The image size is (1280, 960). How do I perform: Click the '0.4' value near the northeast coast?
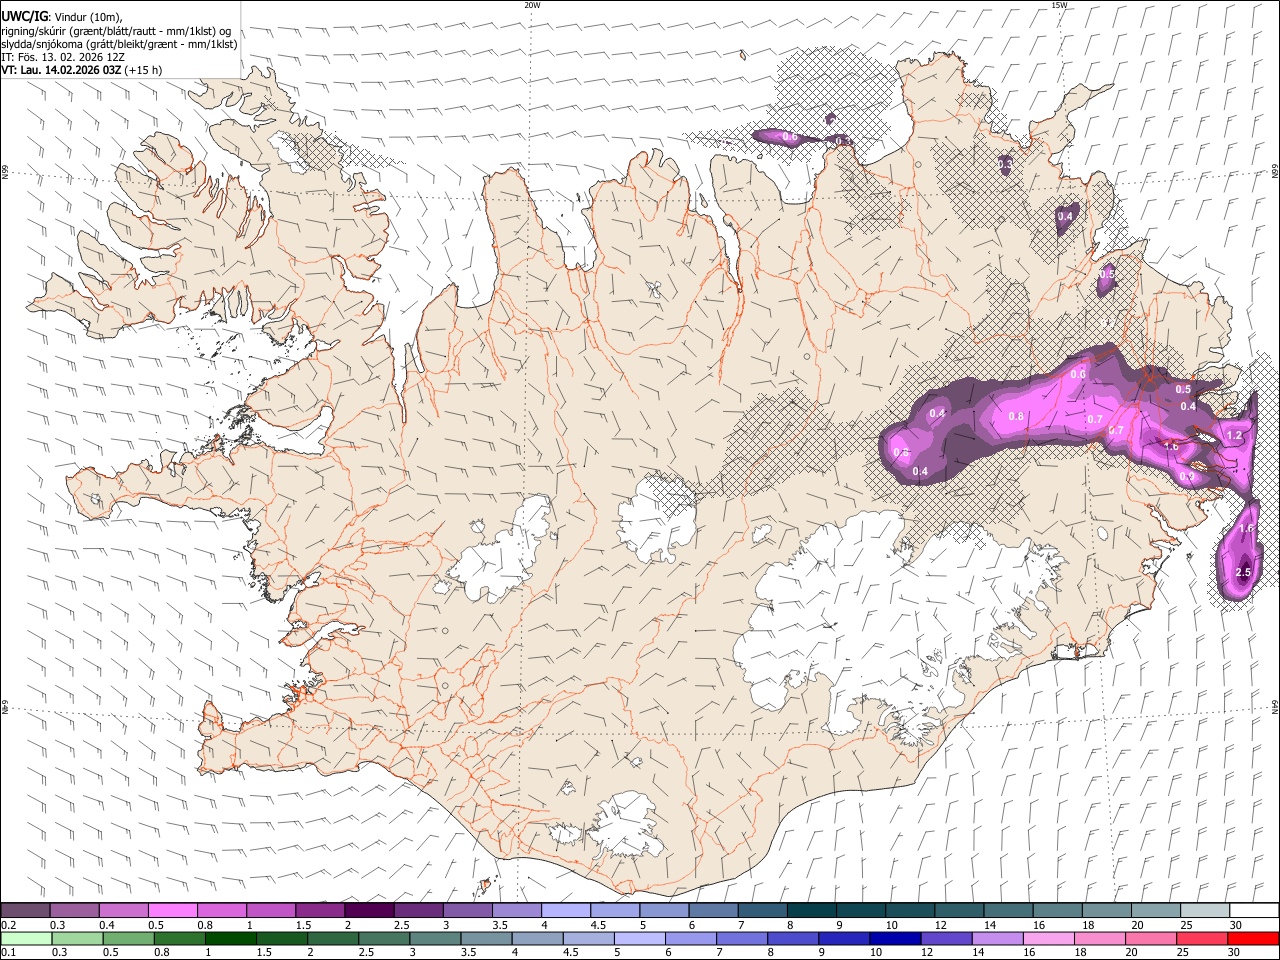tap(1065, 216)
